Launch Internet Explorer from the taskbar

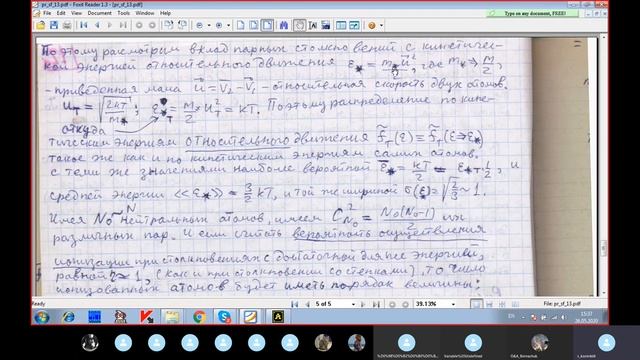(x=68, y=317)
